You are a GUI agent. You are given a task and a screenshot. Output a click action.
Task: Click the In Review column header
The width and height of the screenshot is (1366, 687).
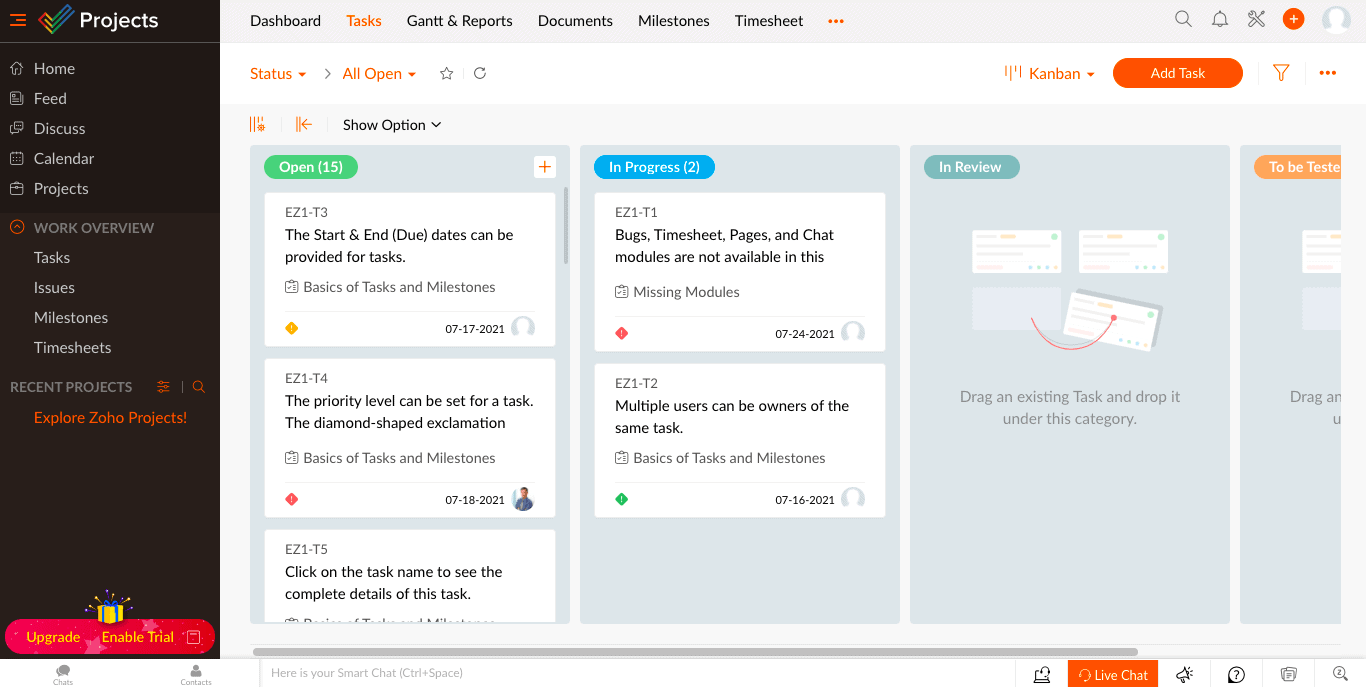tap(970, 167)
